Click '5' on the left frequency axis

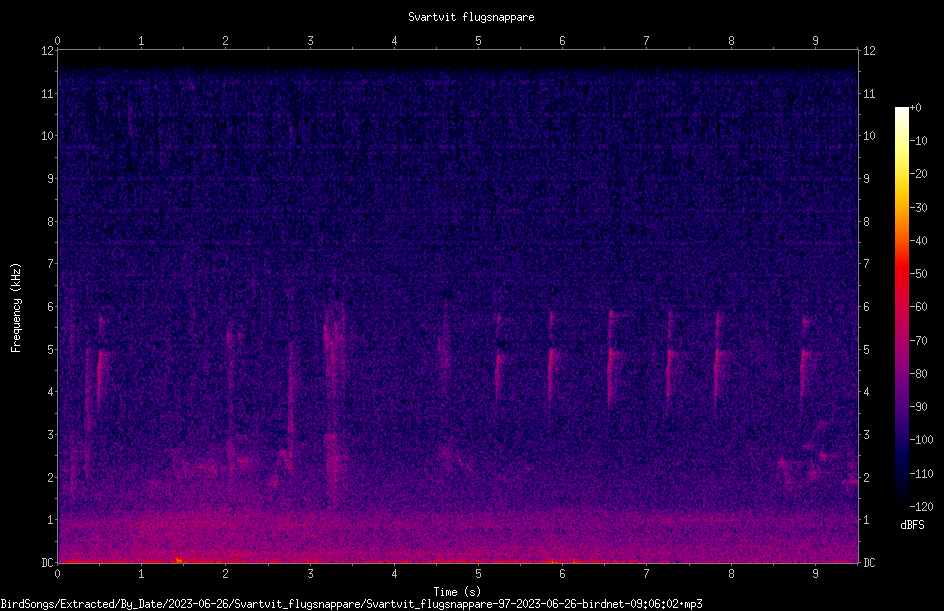(51, 350)
